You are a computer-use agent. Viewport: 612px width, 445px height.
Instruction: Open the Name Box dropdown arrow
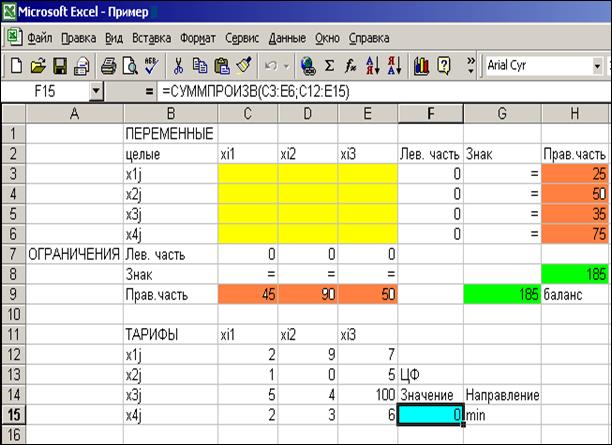[x=96, y=91]
